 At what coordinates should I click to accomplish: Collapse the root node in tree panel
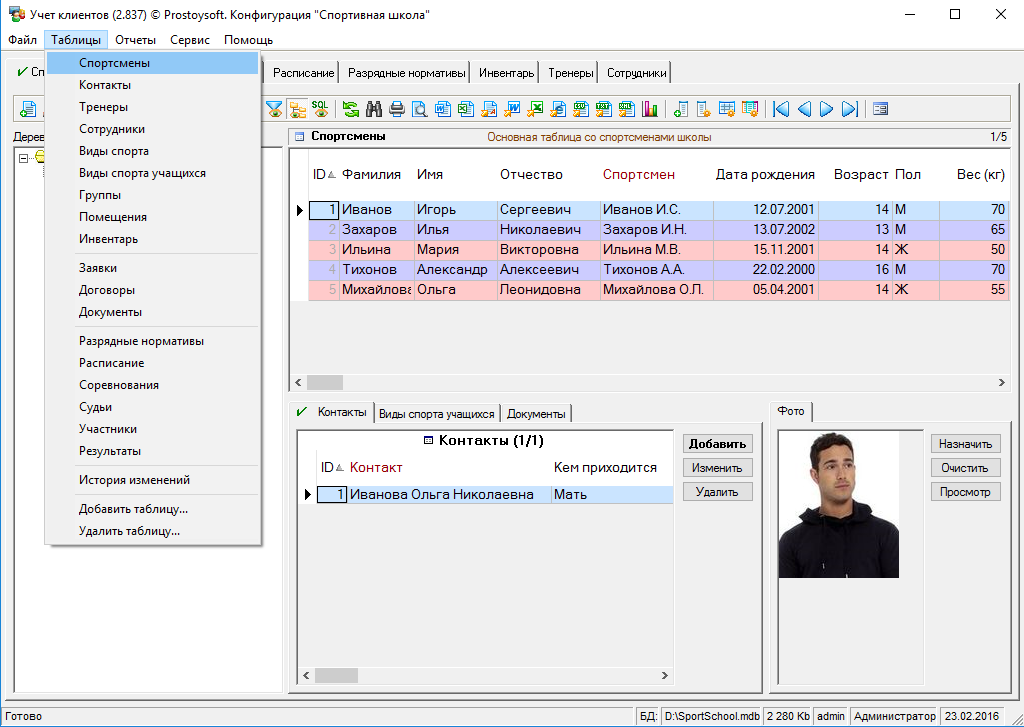(23, 157)
